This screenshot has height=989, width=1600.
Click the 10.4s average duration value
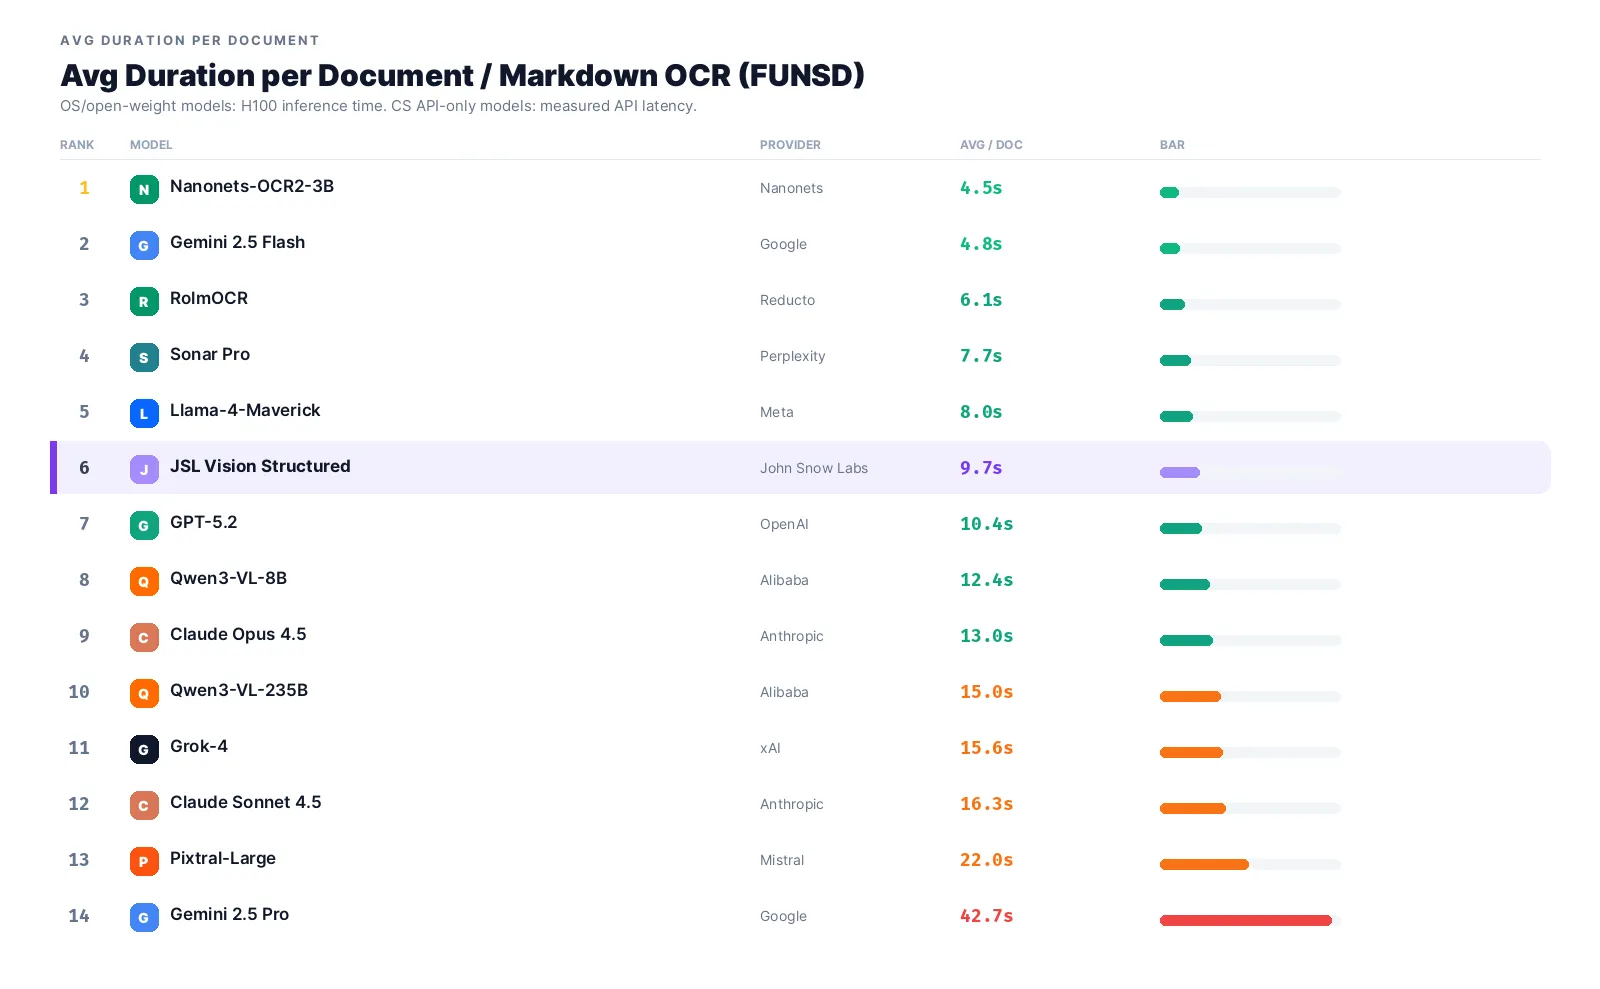click(987, 524)
